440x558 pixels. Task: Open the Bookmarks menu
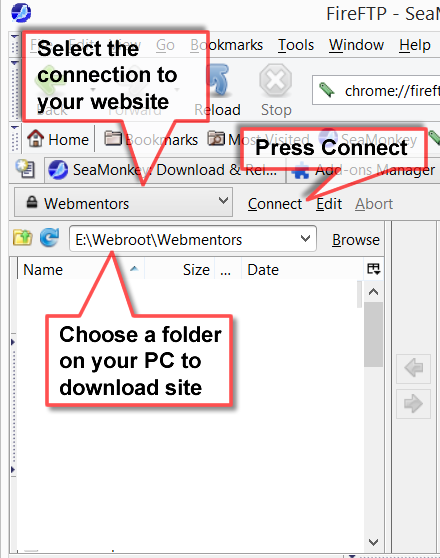click(x=226, y=45)
